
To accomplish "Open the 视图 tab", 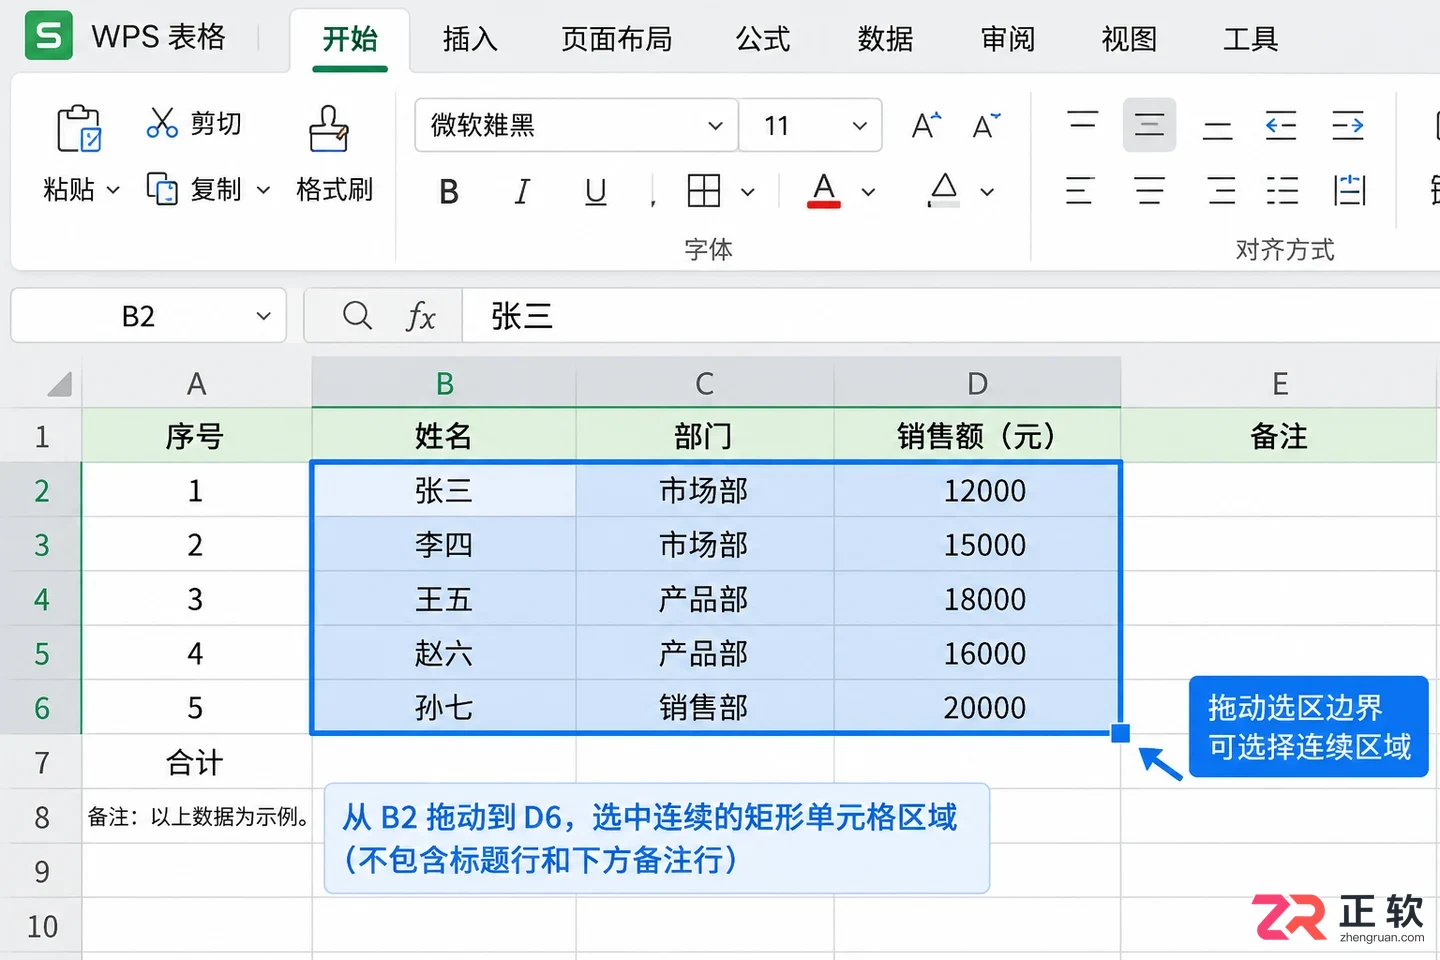I will click(1129, 39).
